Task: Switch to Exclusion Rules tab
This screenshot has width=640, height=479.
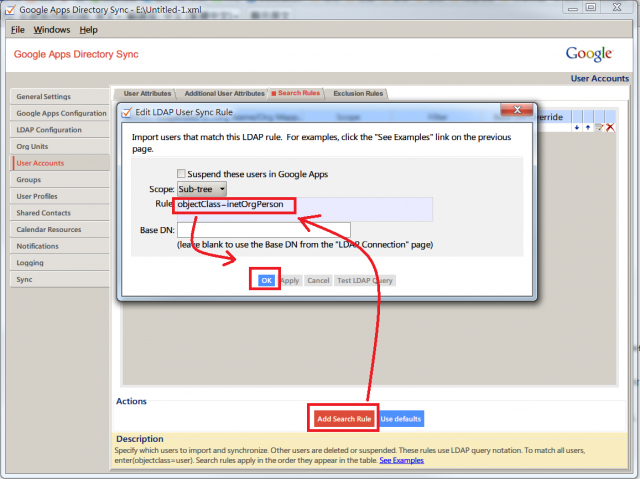Action: (358, 93)
